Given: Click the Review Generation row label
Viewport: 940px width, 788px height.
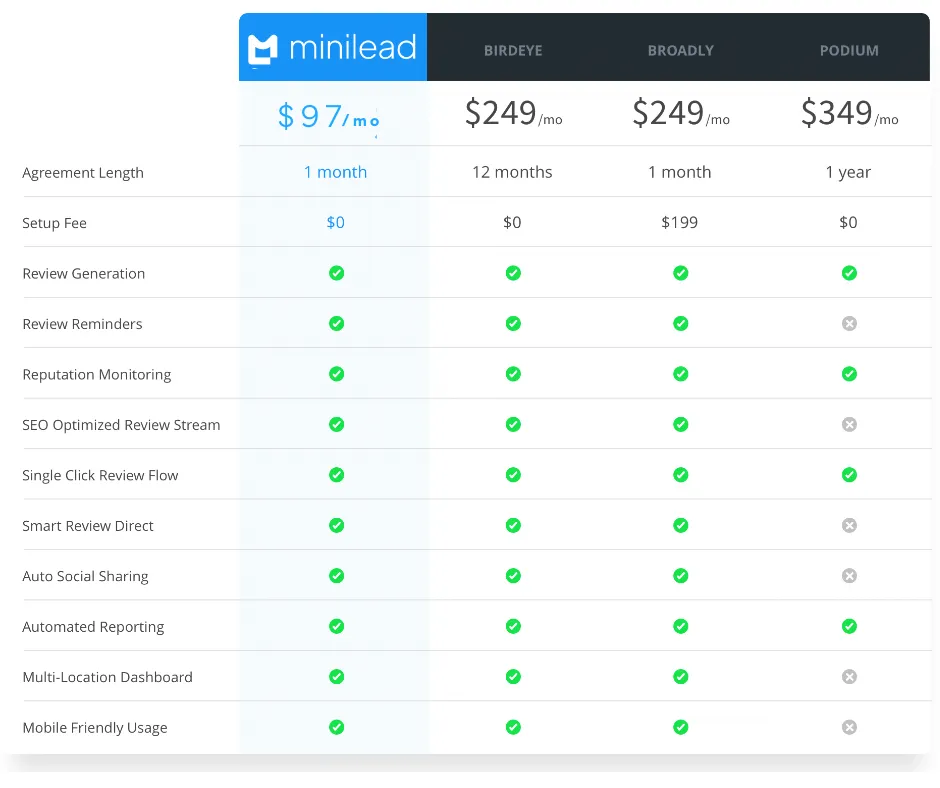Looking at the screenshot, I should pos(83,273).
